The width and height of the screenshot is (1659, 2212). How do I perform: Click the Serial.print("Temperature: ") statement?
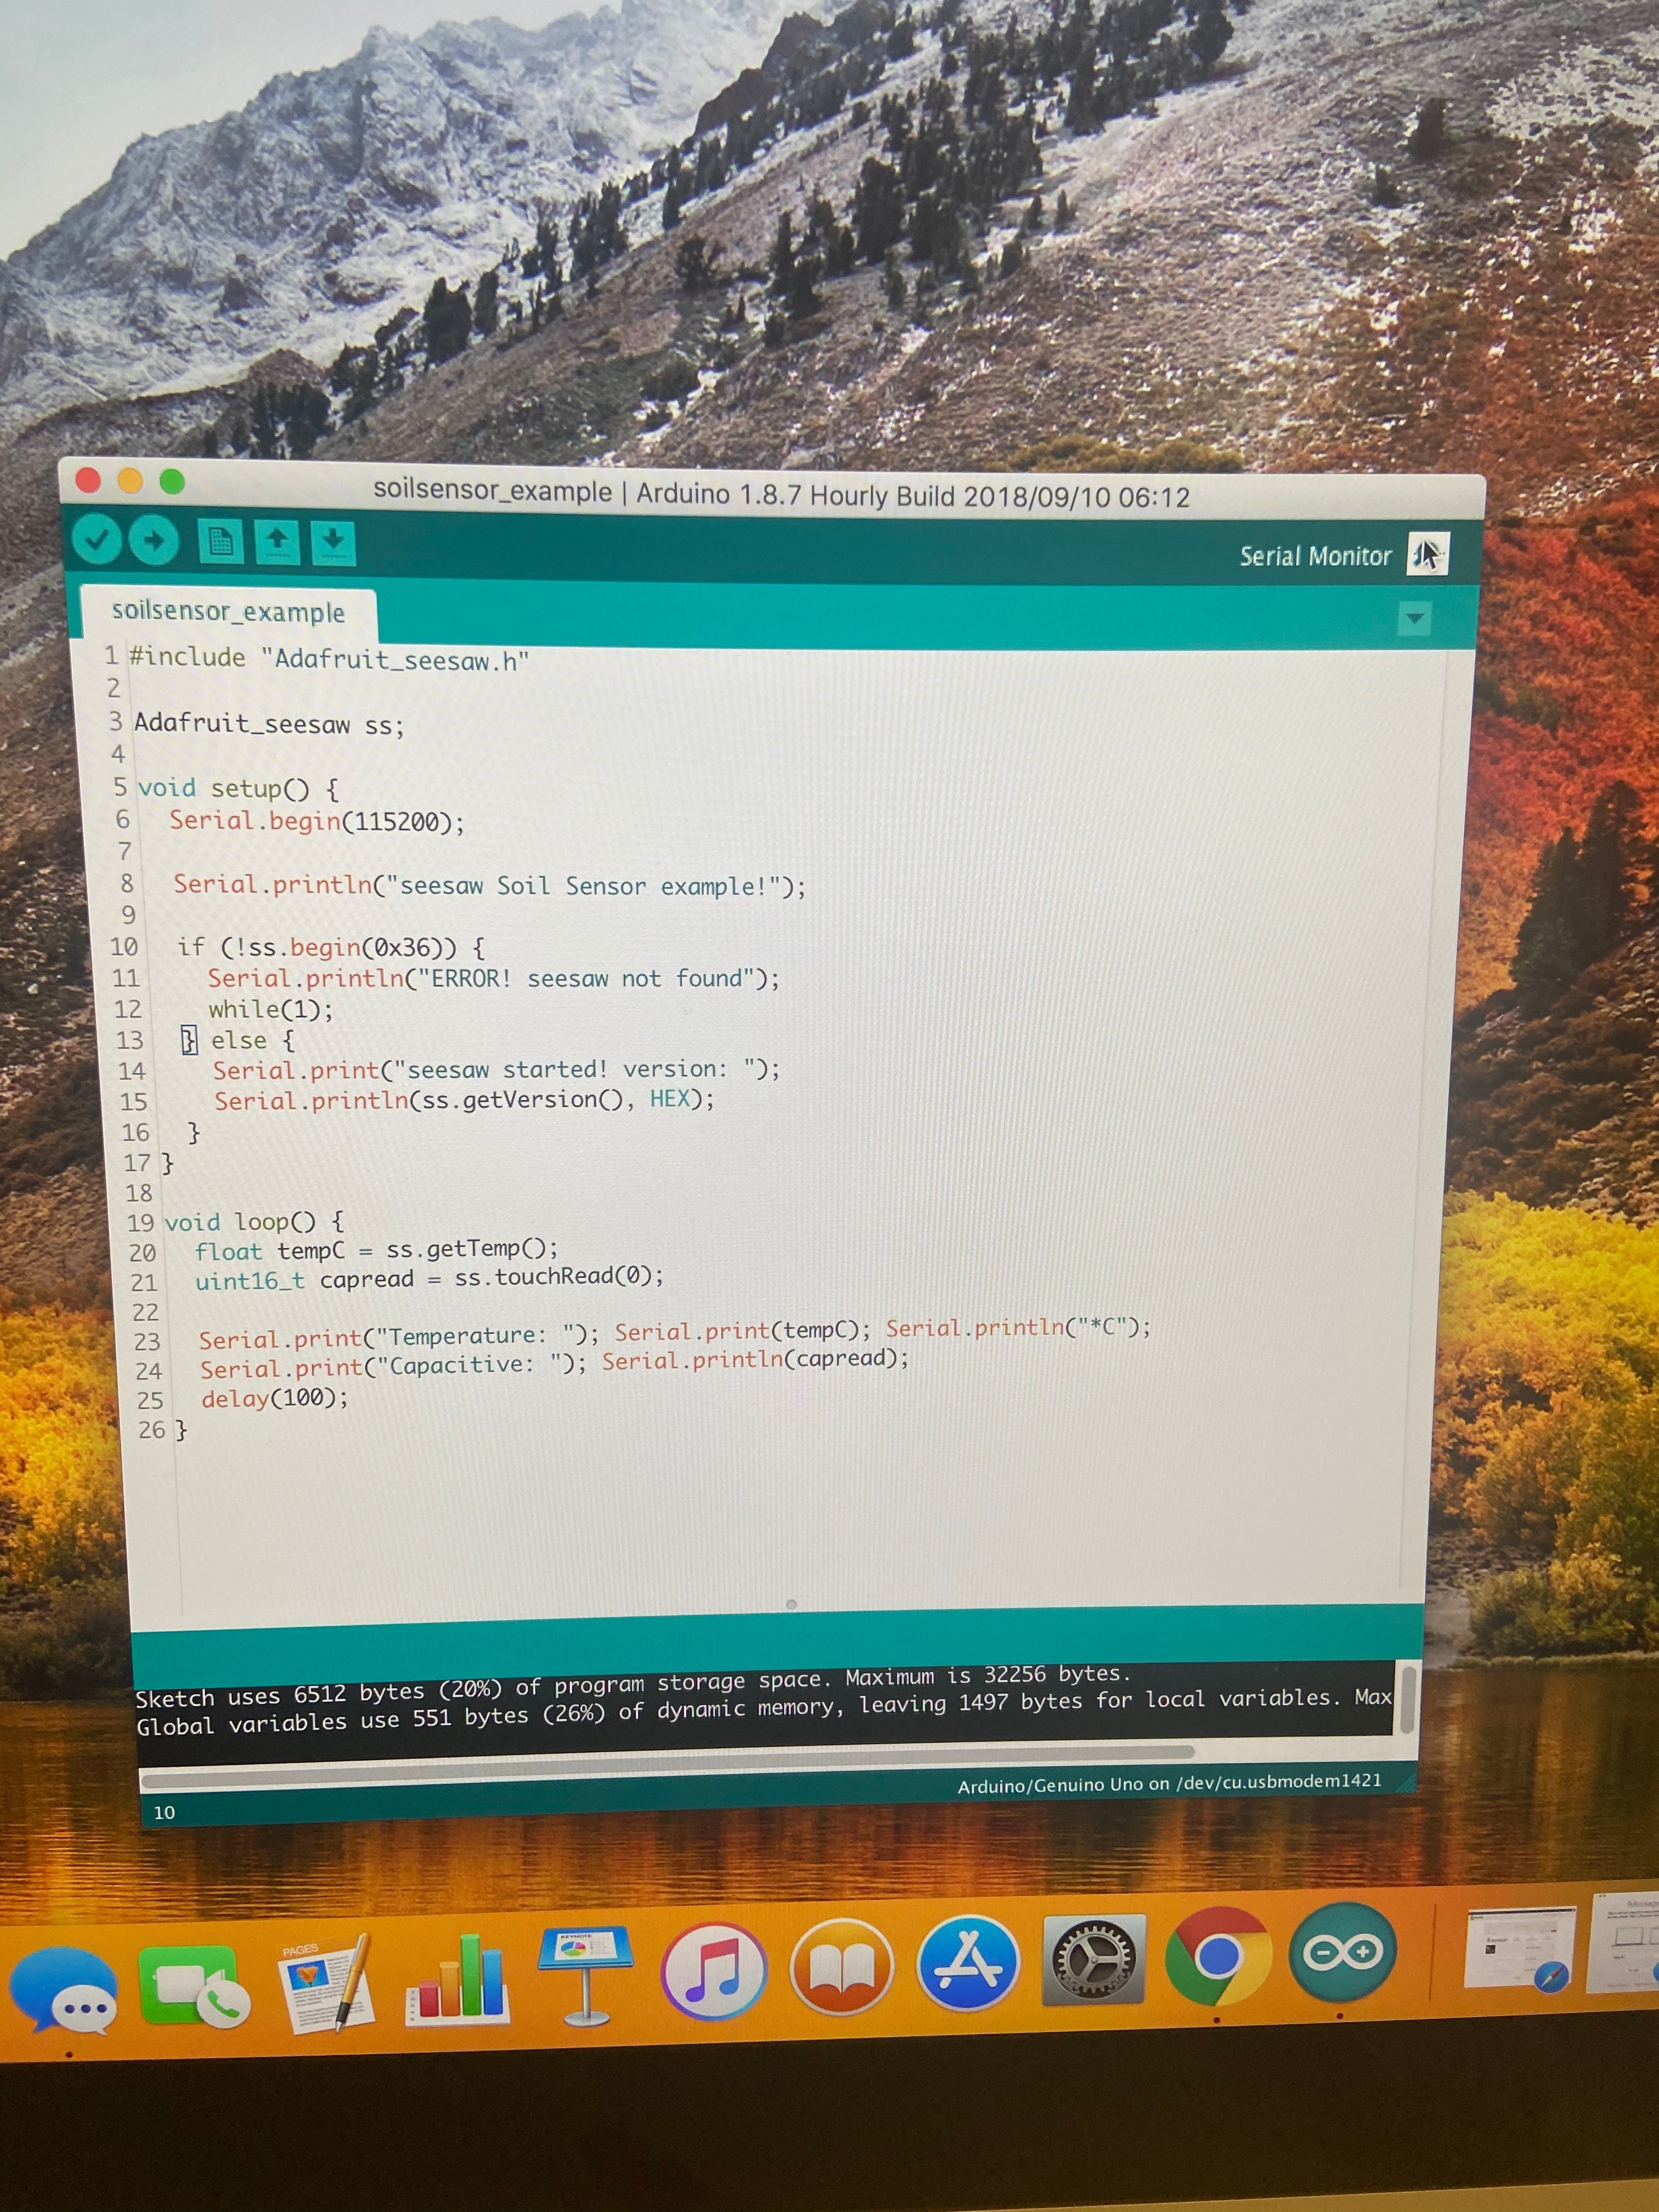(399, 1337)
